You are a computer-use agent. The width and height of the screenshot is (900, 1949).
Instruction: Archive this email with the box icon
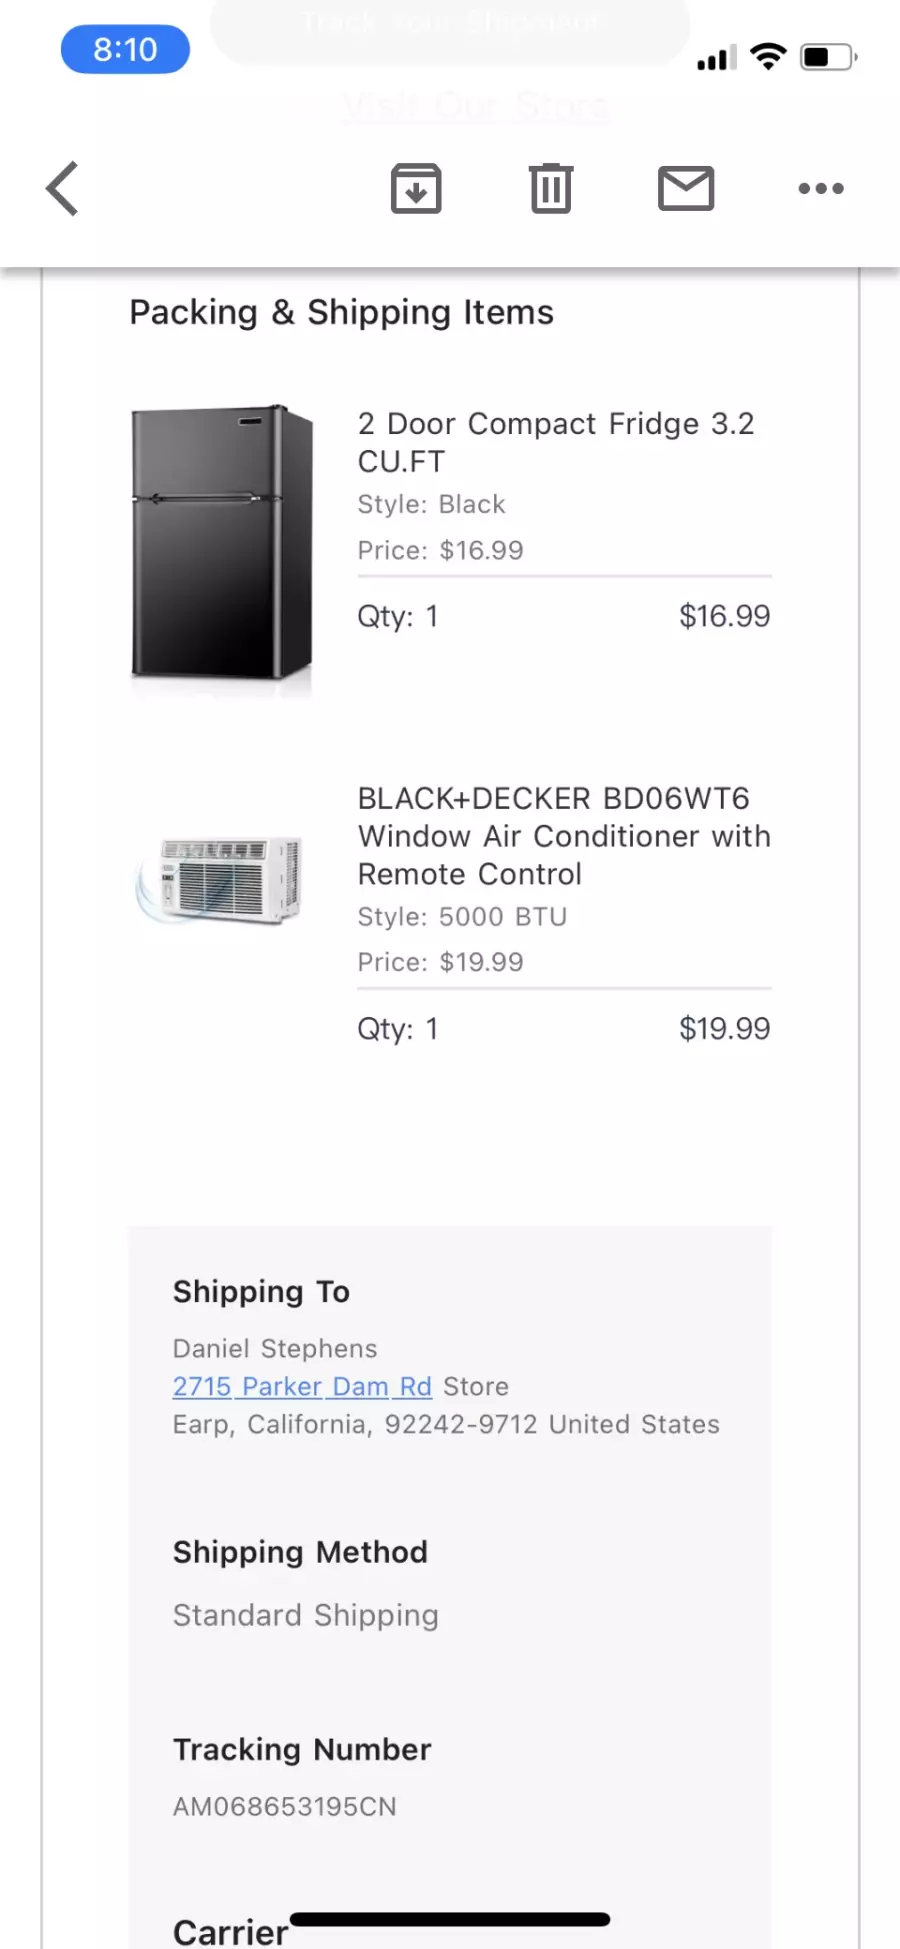point(416,188)
